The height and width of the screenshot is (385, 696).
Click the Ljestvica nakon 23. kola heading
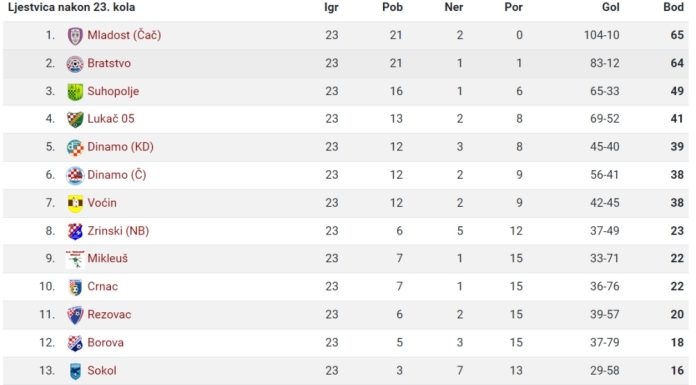pos(71,8)
